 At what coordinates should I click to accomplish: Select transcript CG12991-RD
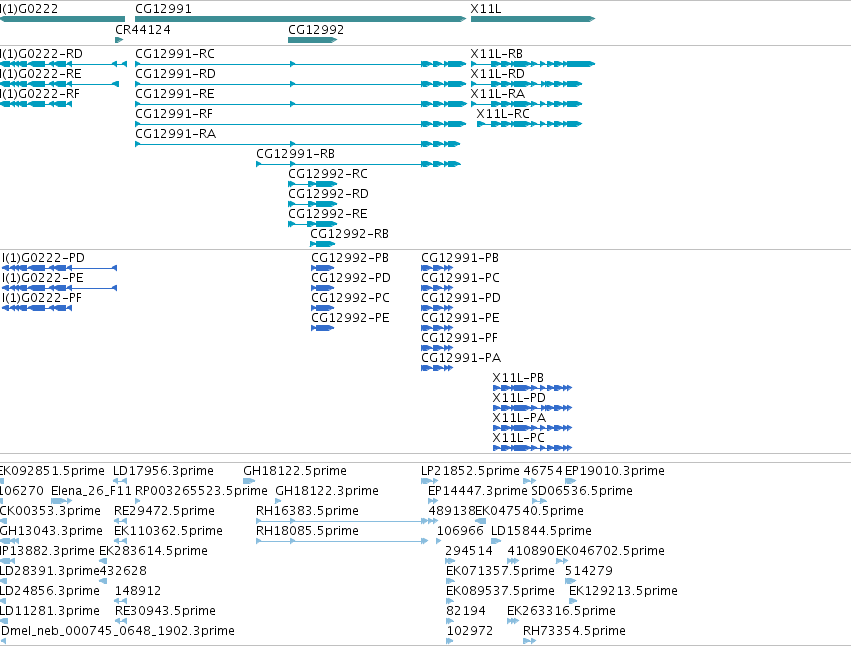(x=300, y=84)
